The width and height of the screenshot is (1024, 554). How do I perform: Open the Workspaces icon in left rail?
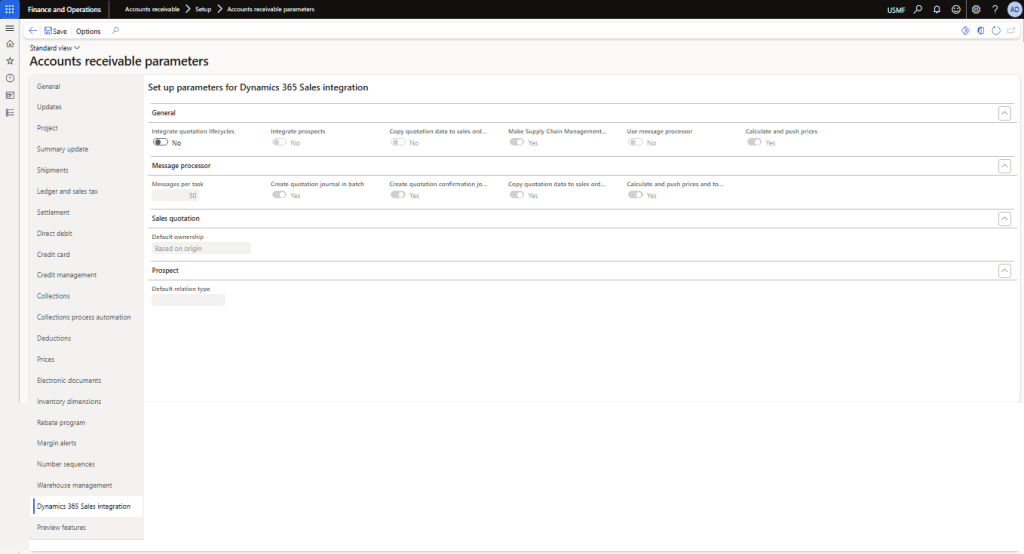point(10,95)
